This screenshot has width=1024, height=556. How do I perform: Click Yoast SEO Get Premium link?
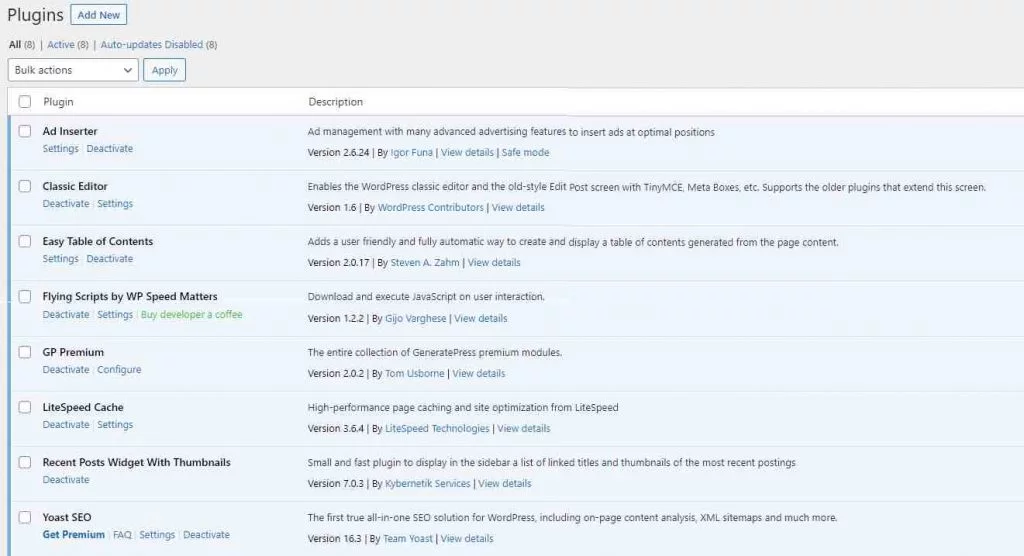point(73,534)
